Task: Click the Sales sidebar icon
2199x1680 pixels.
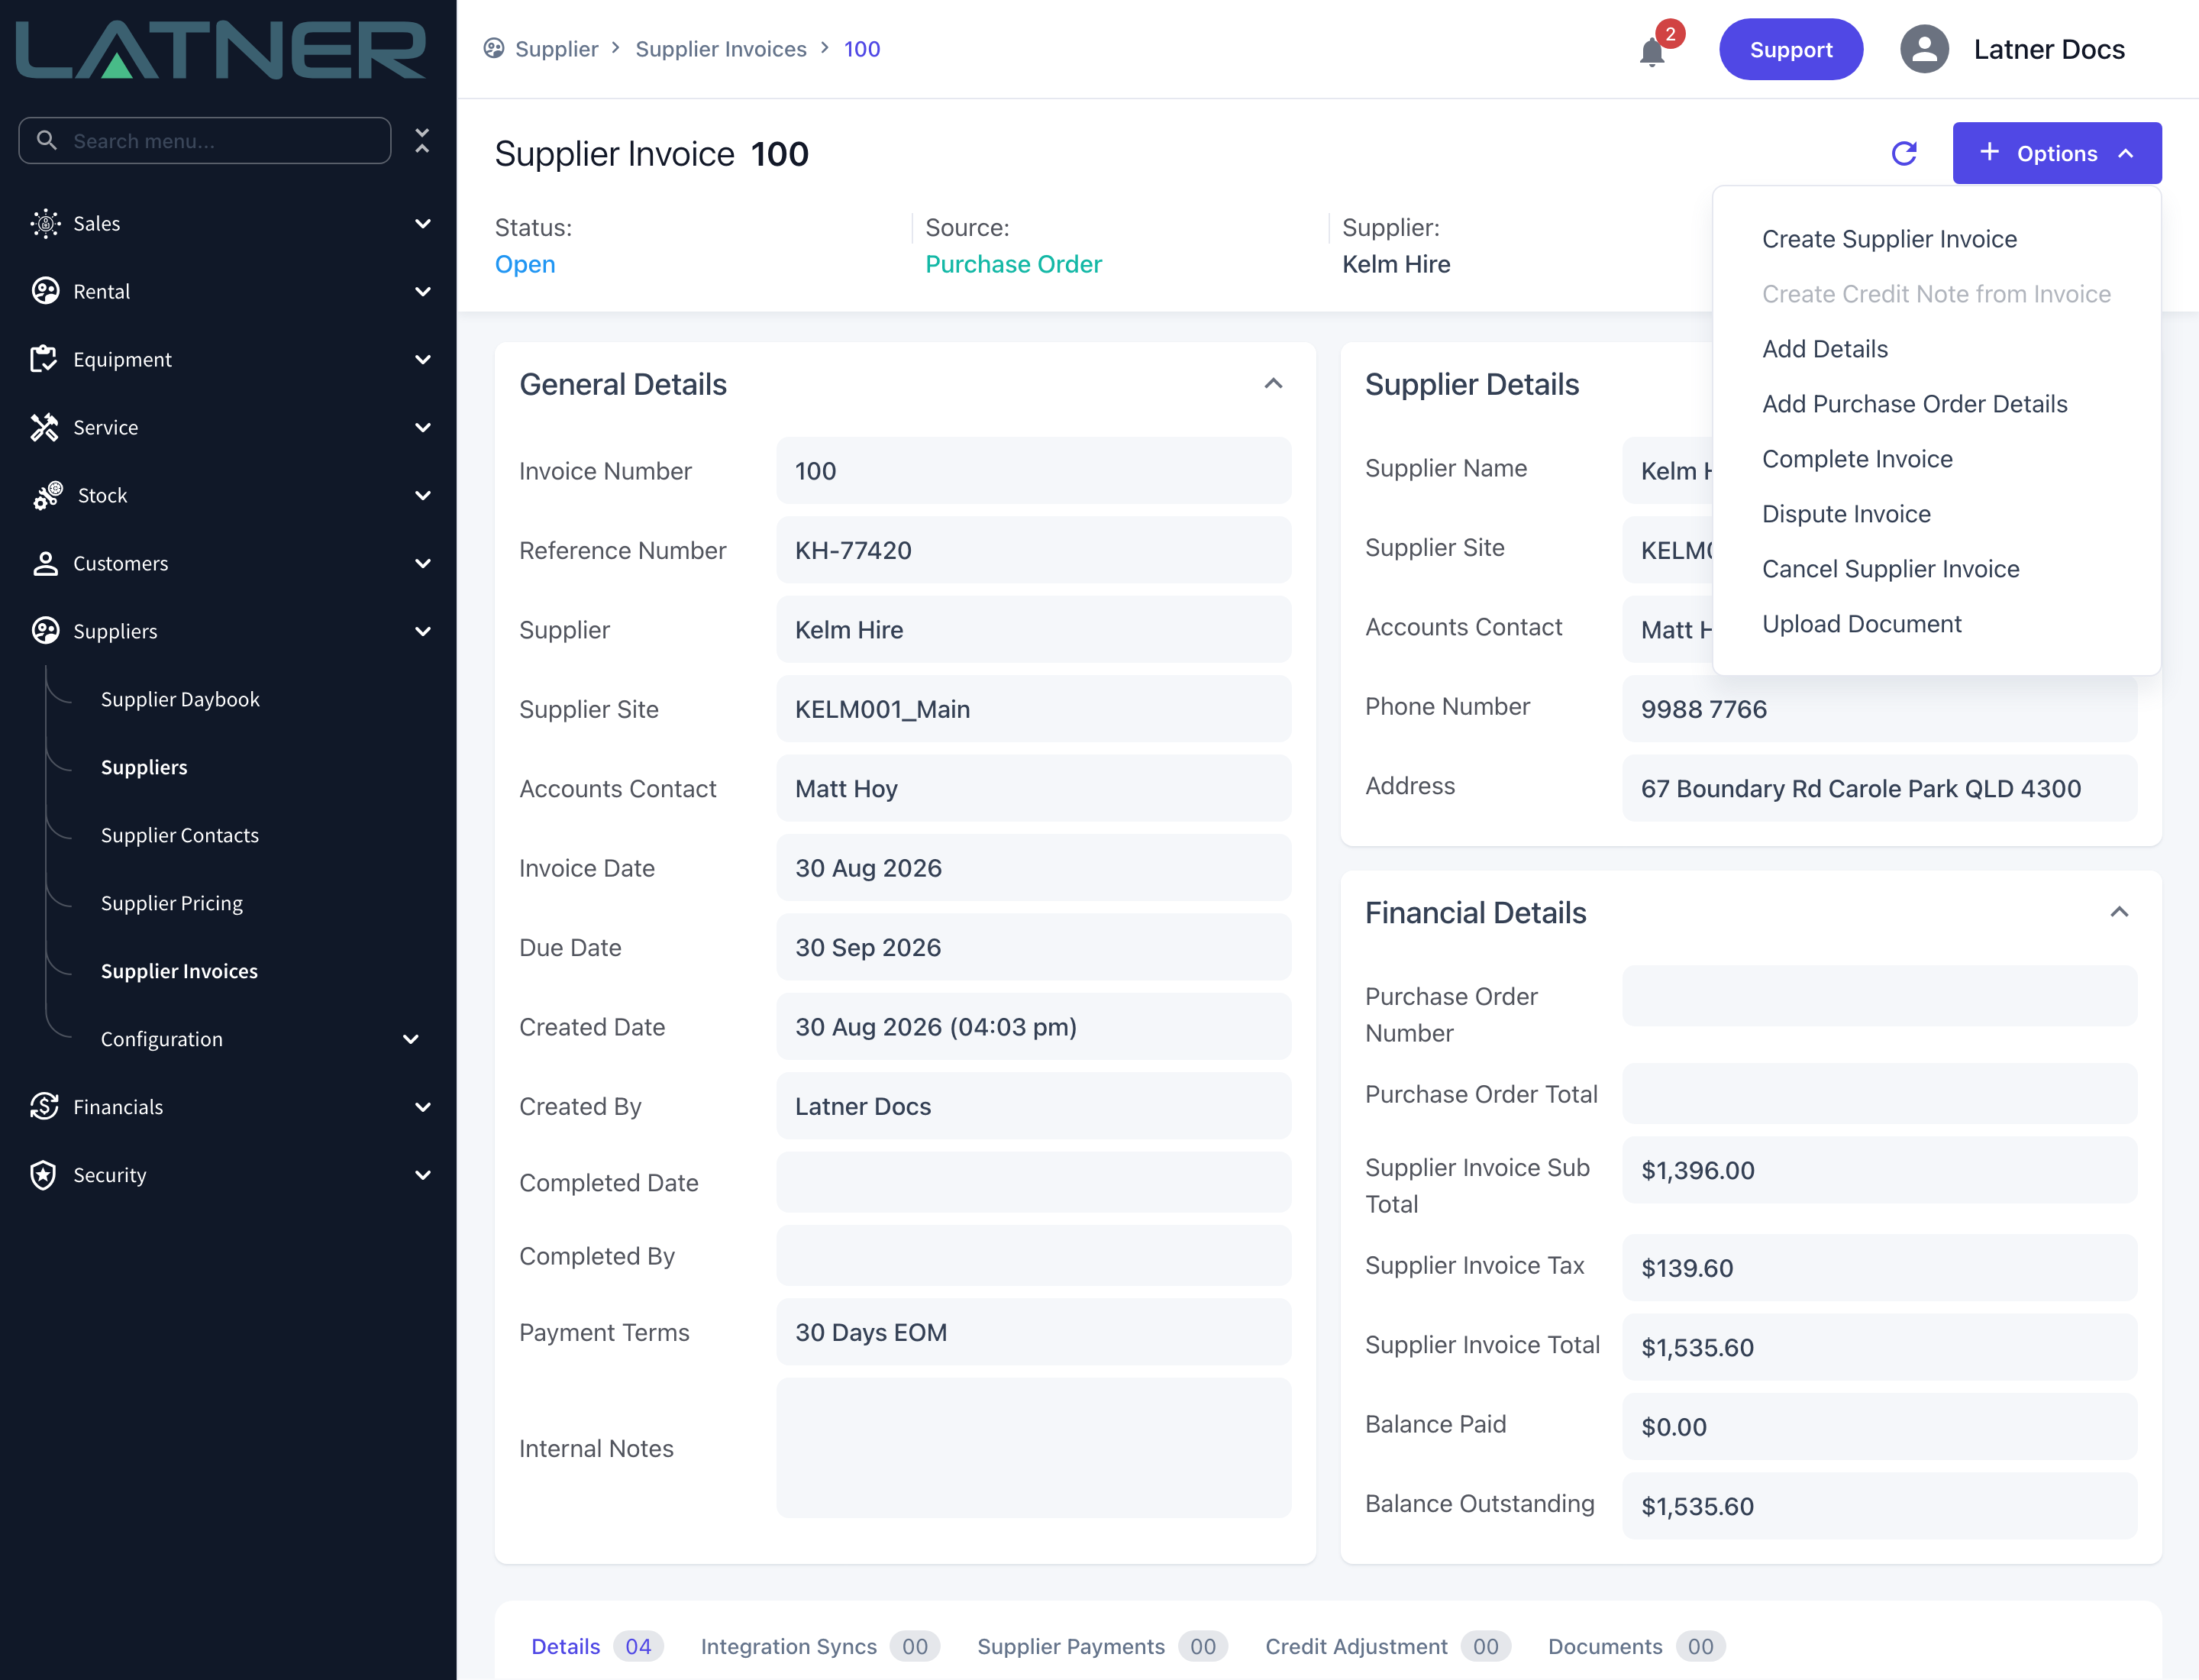Action: [45, 223]
